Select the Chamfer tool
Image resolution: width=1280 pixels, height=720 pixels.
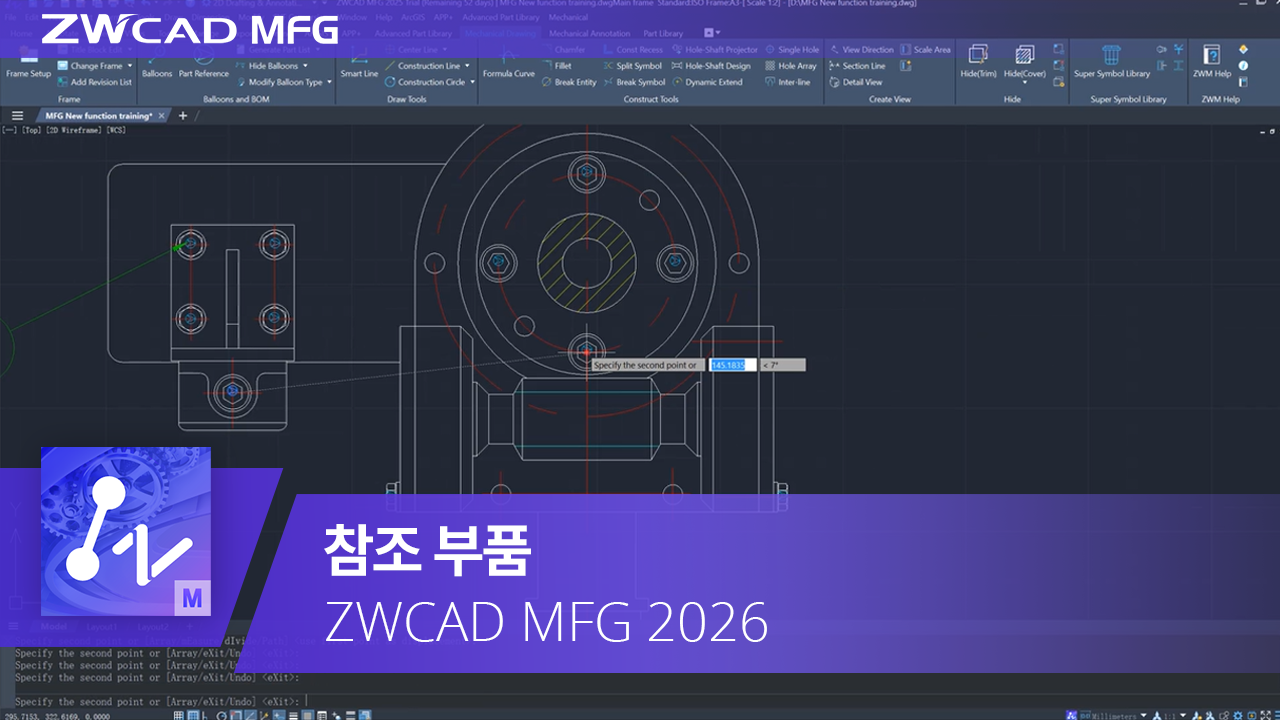(x=563, y=50)
